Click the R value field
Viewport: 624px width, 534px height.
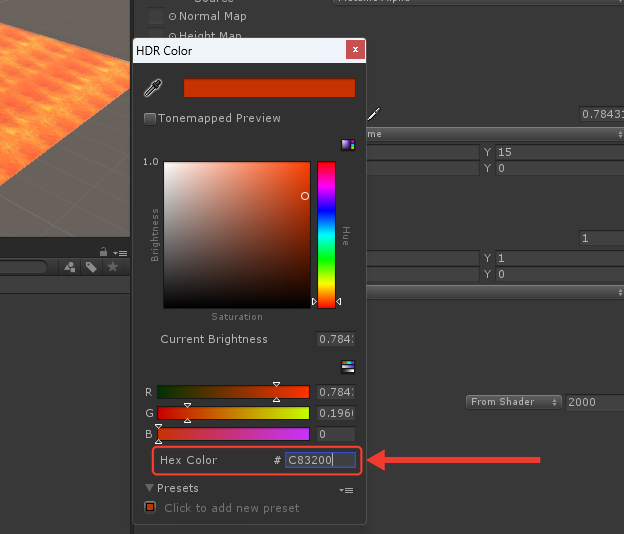(336, 392)
